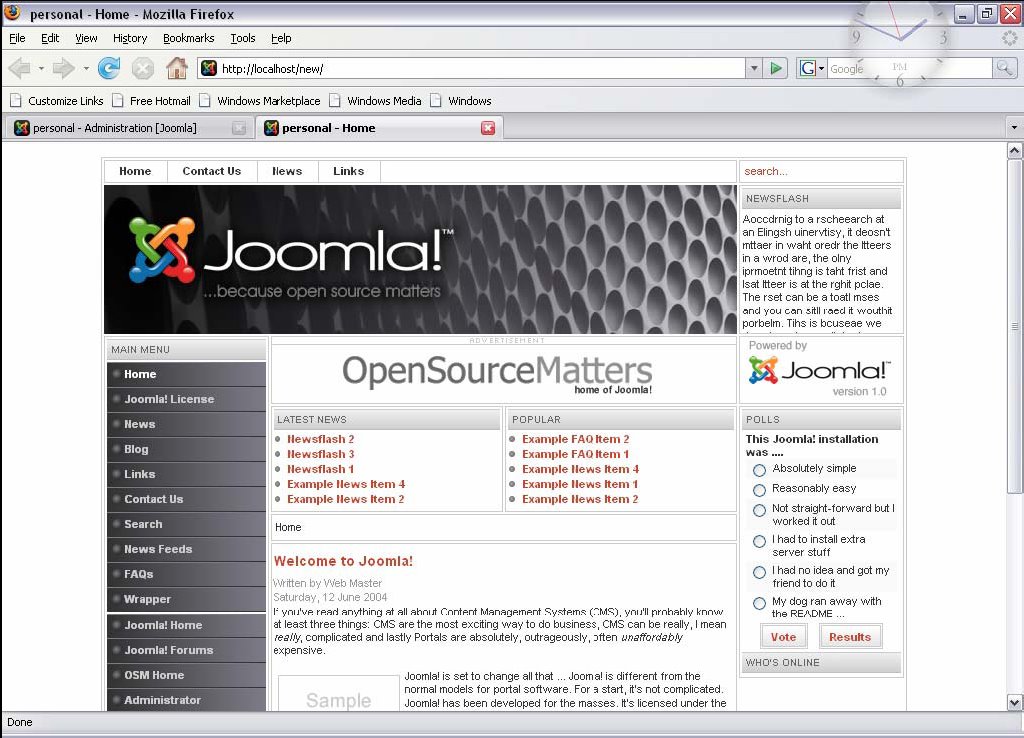Open Contact Us in top navigation
This screenshot has width=1024, height=738.
[x=212, y=171]
